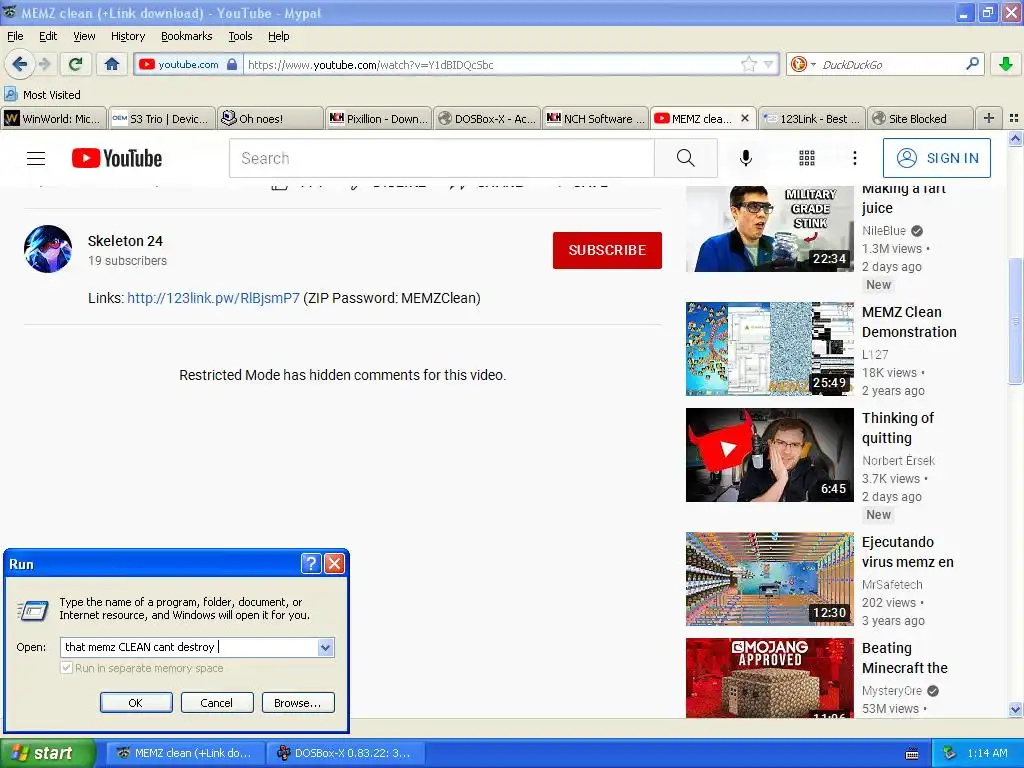This screenshot has width=1024, height=768.
Task: Subscribe to Skeleton 24
Action: tap(607, 250)
